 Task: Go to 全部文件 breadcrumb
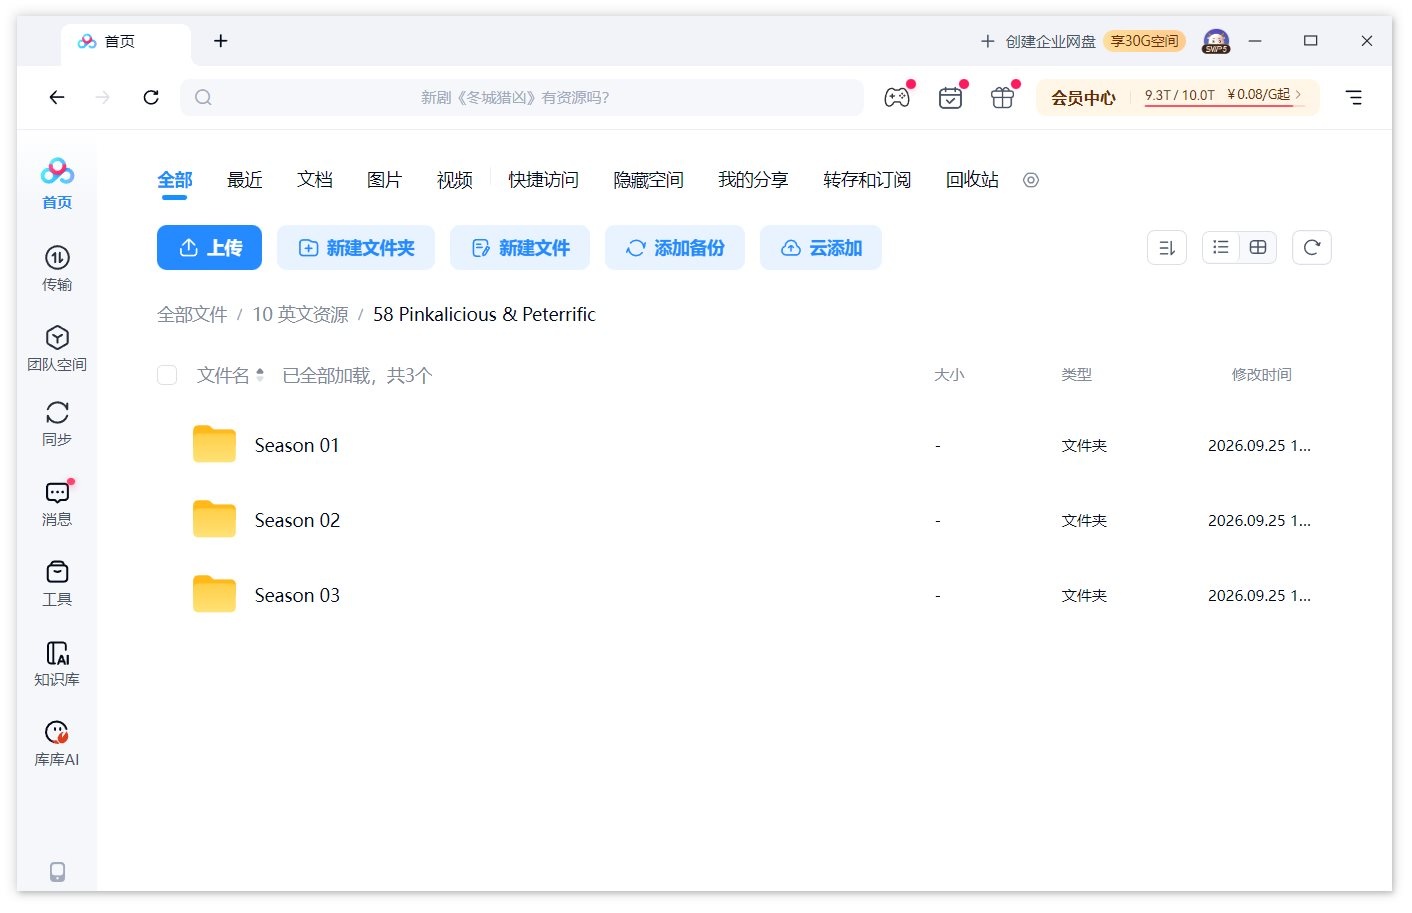point(192,314)
